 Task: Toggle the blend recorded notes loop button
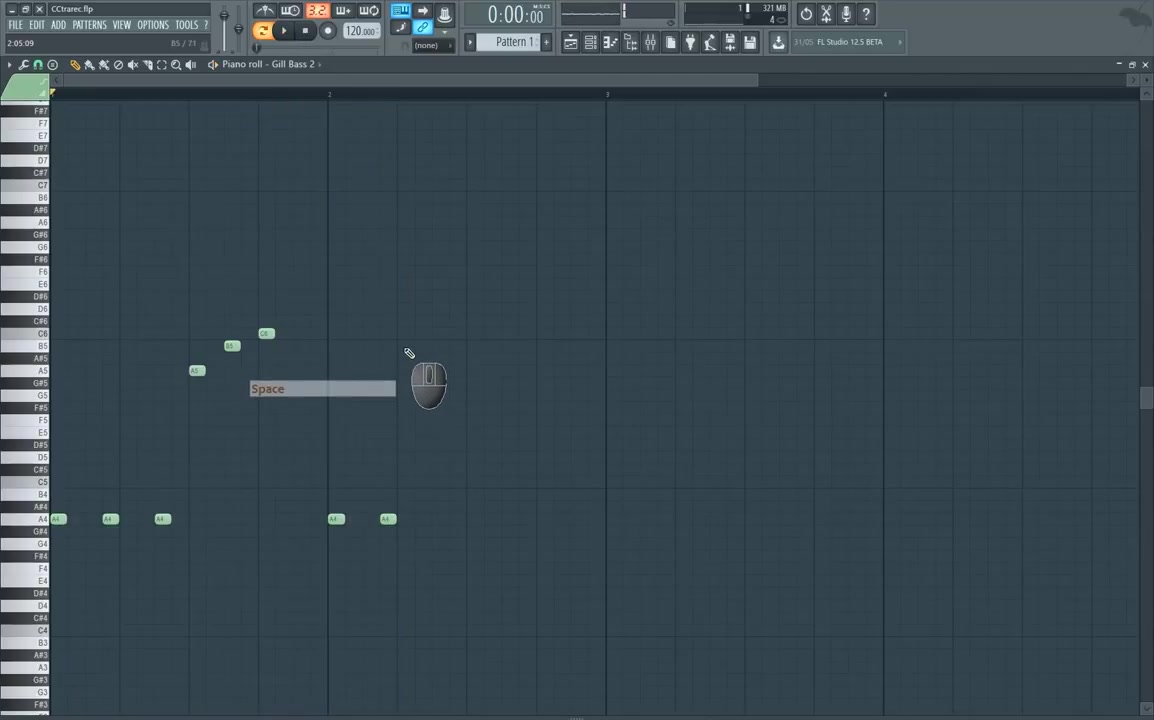[368, 11]
